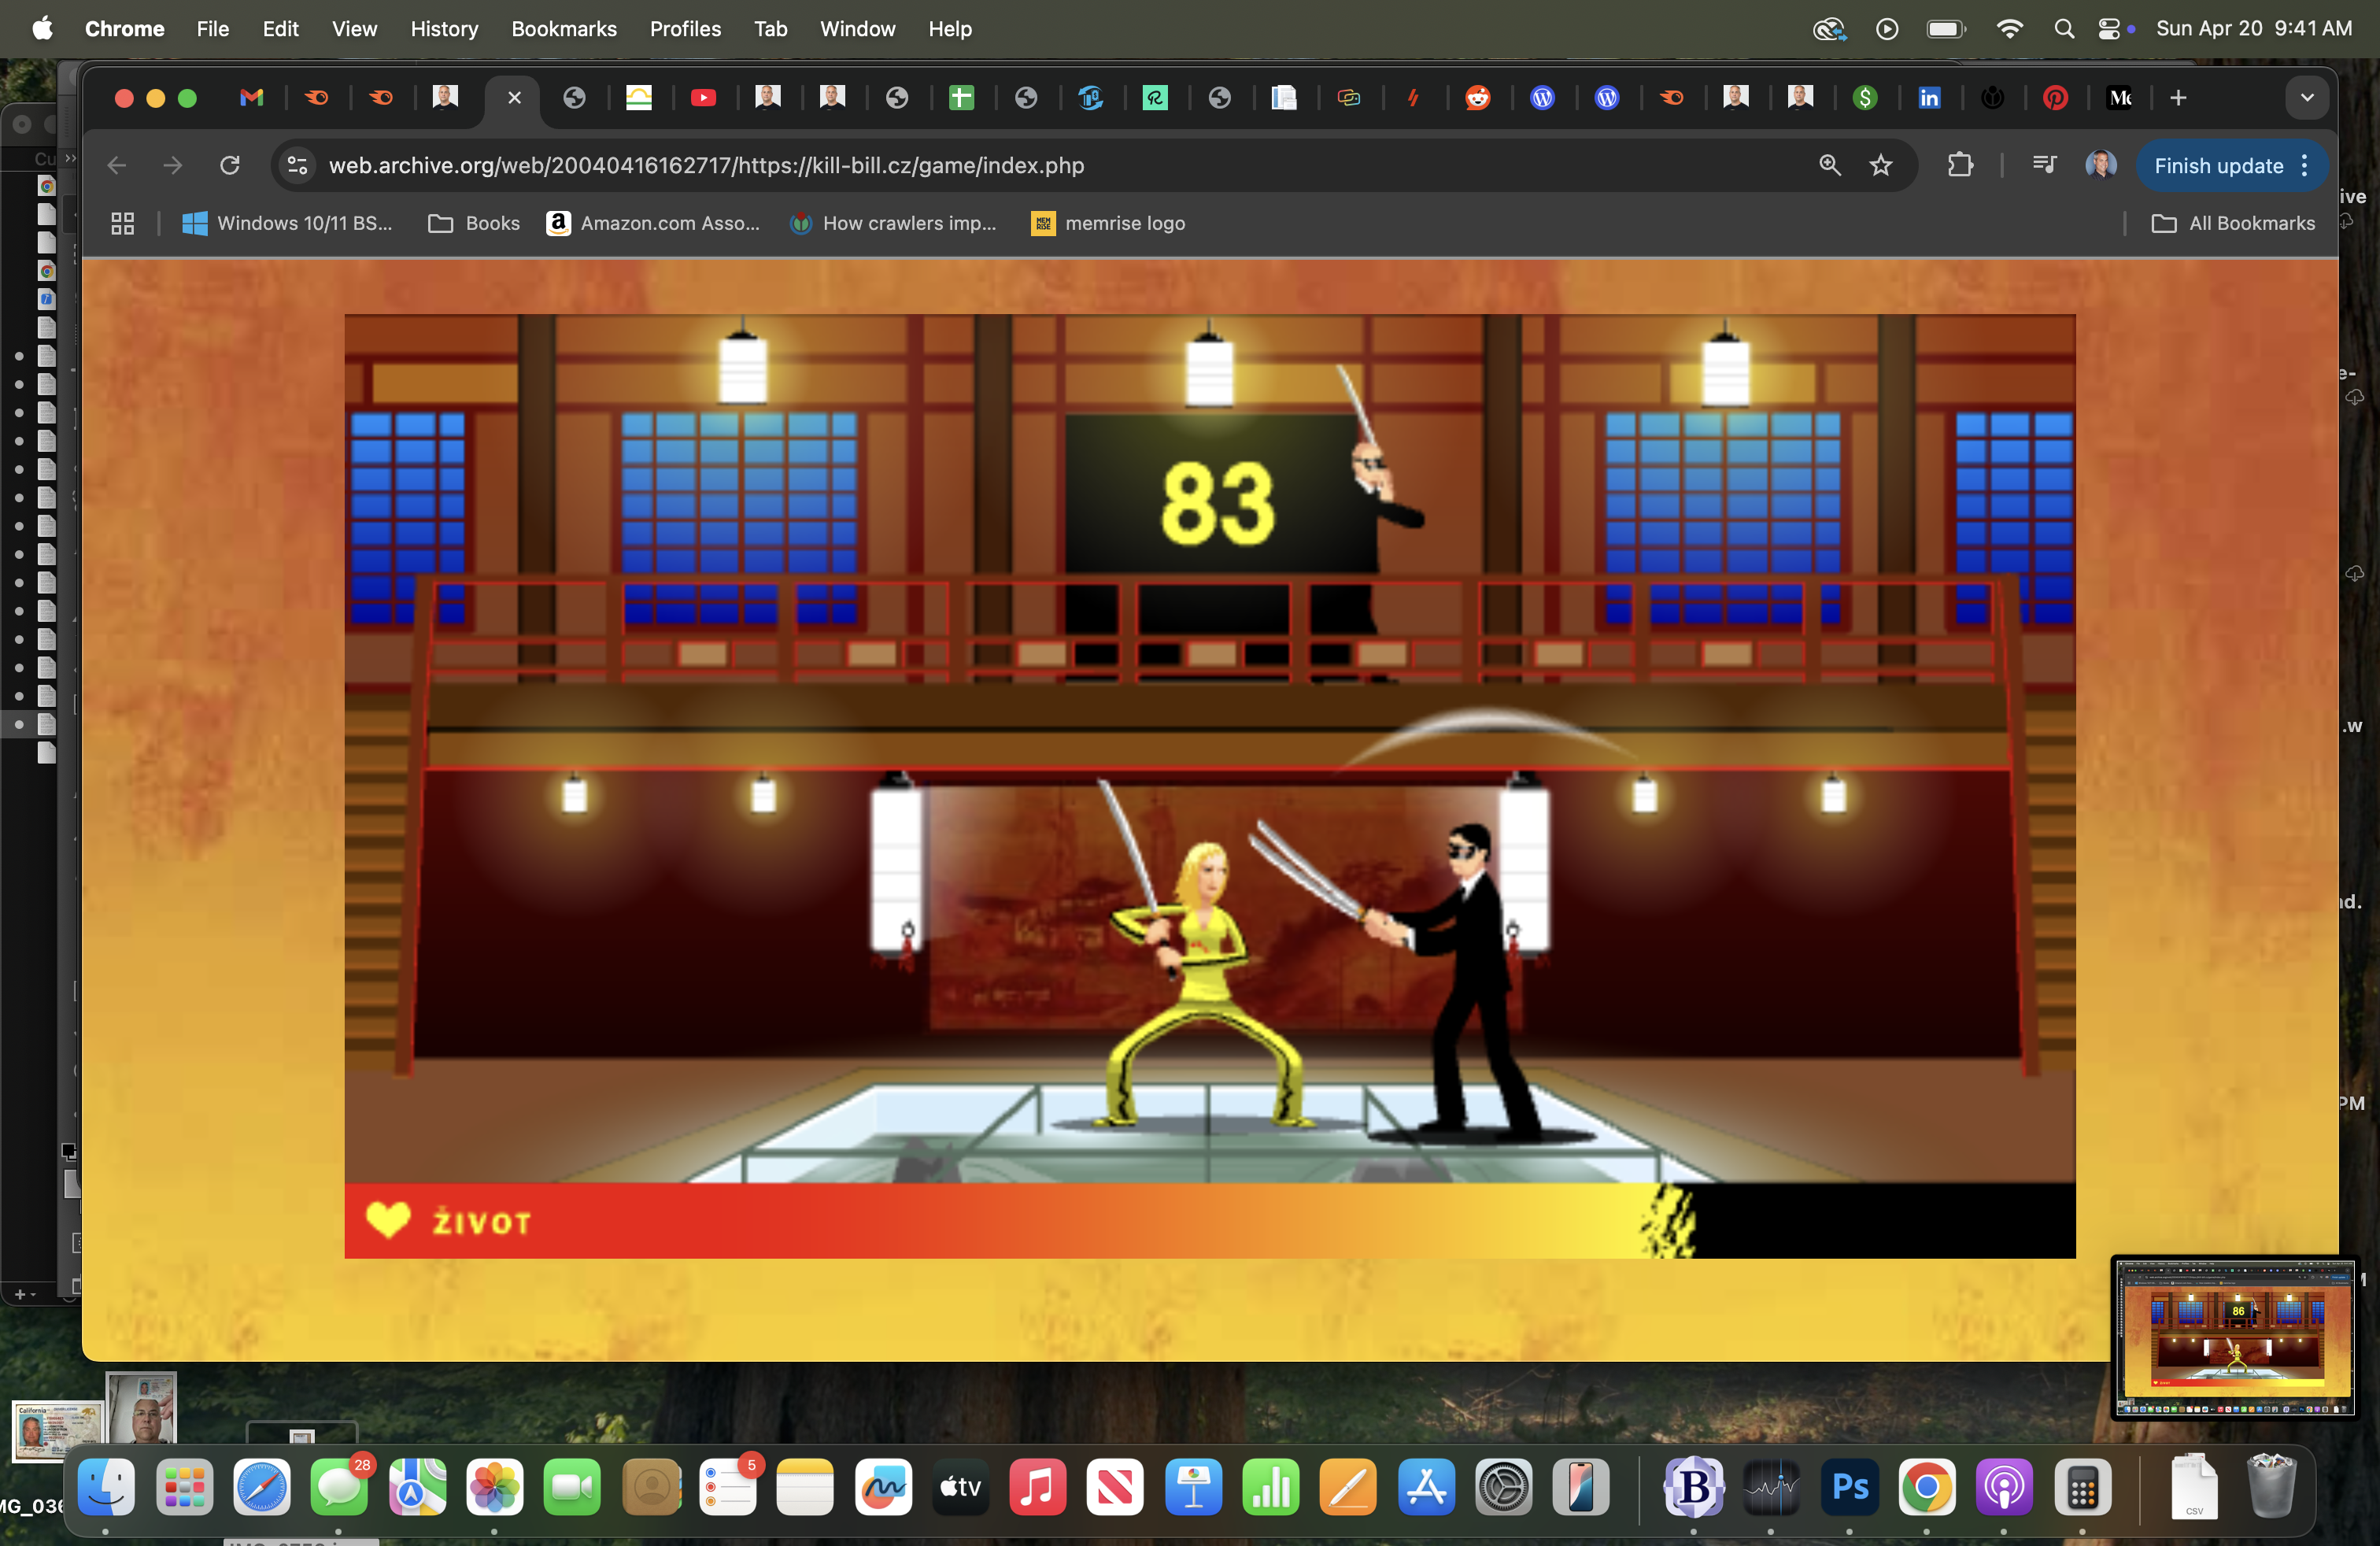
Task: Open Launchpad from the Dock
Action: pyautogui.click(x=184, y=1487)
